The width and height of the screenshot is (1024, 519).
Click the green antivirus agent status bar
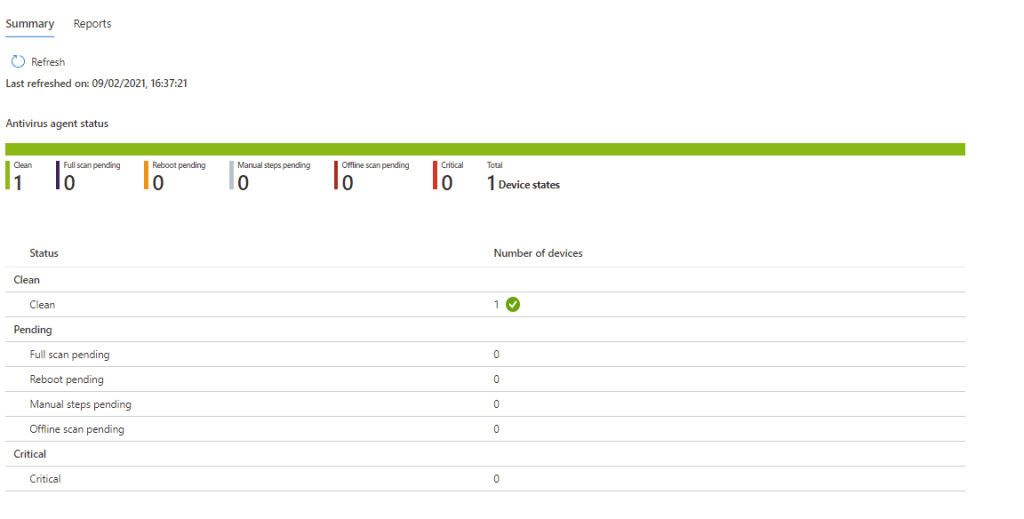(485, 149)
